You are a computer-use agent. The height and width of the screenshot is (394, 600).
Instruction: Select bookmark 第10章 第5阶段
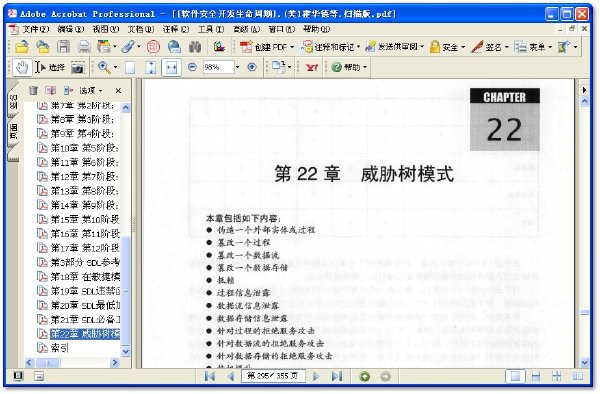pos(78,148)
